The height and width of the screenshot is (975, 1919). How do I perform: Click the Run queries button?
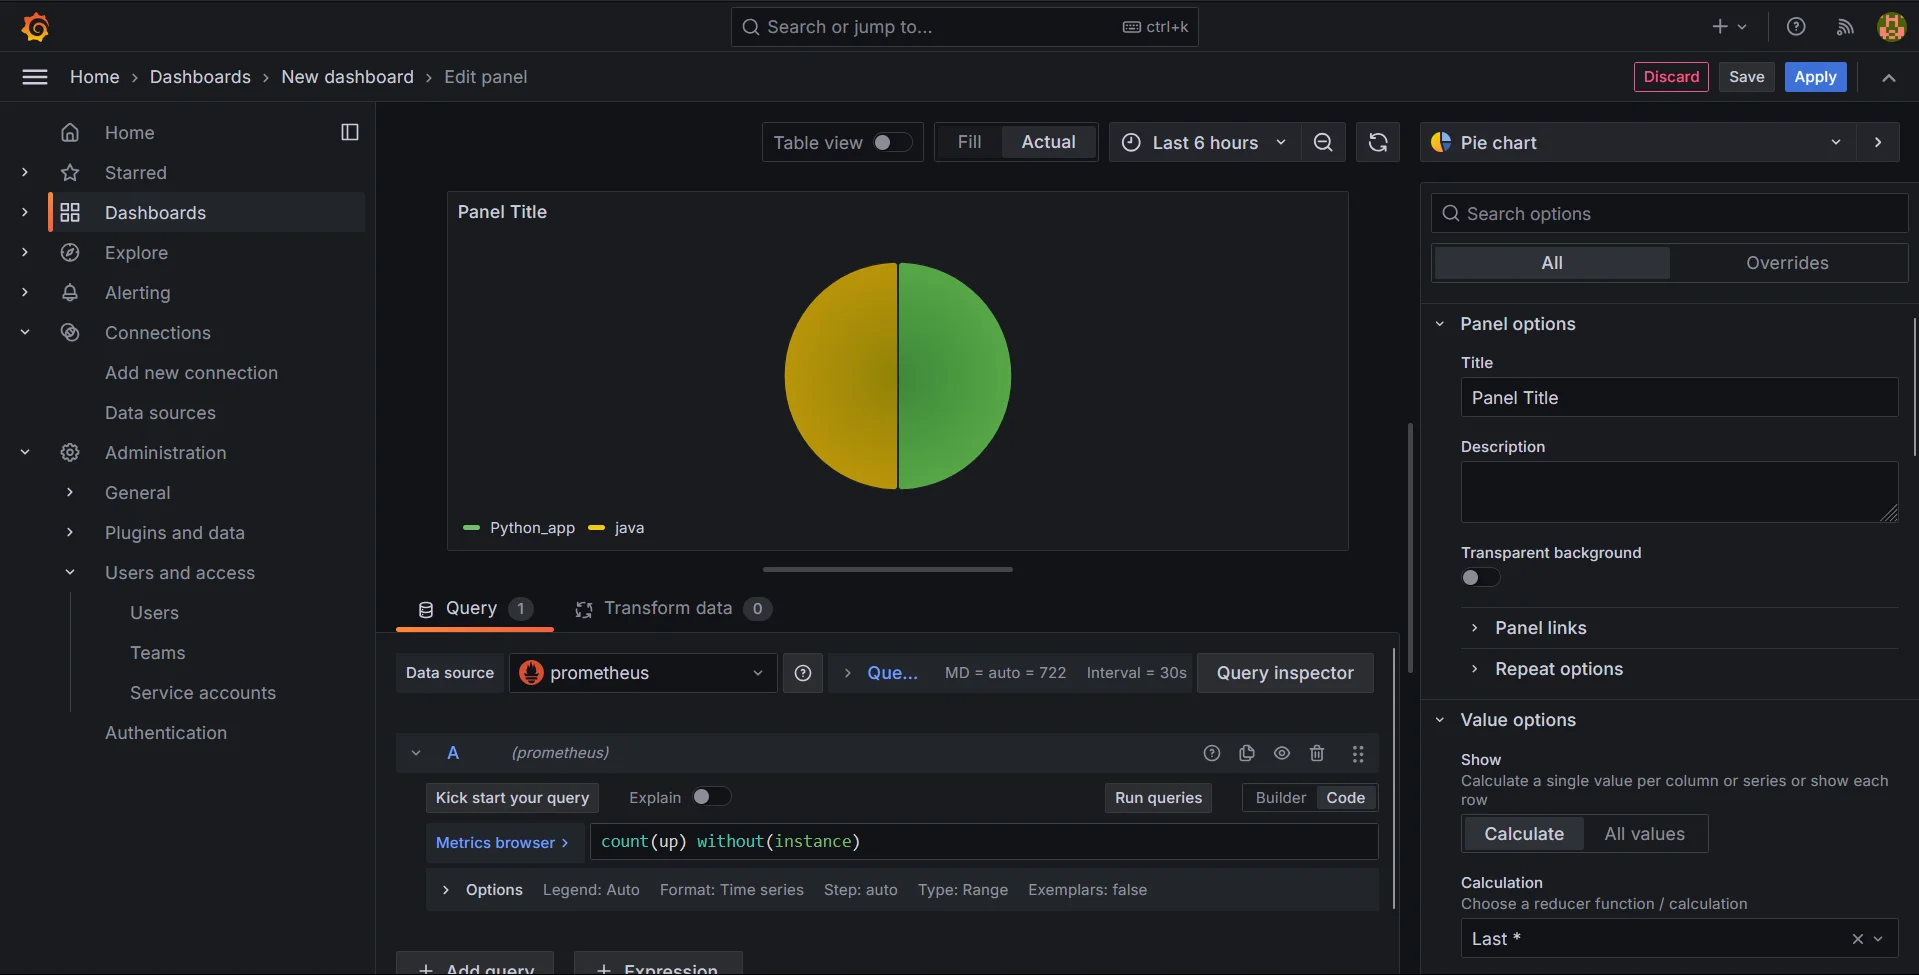pyautogui.click(x=1158, y=798)
